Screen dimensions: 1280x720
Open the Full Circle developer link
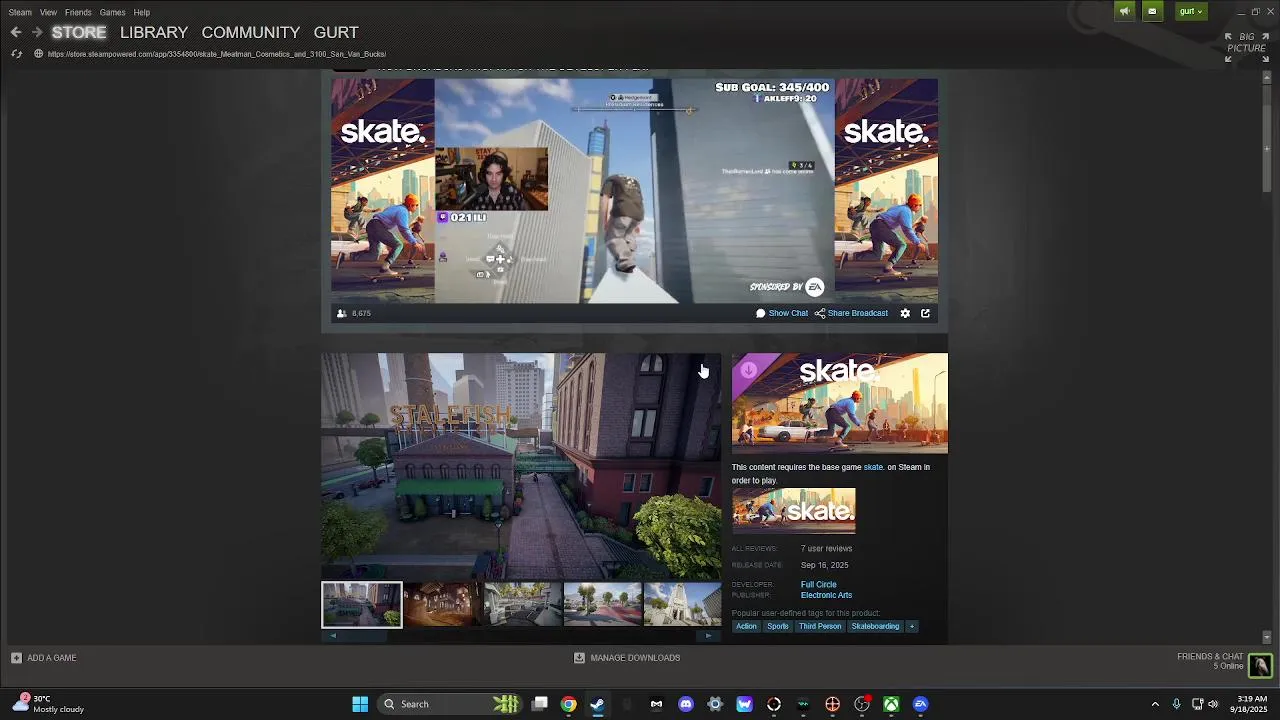(x=818, y=585)
